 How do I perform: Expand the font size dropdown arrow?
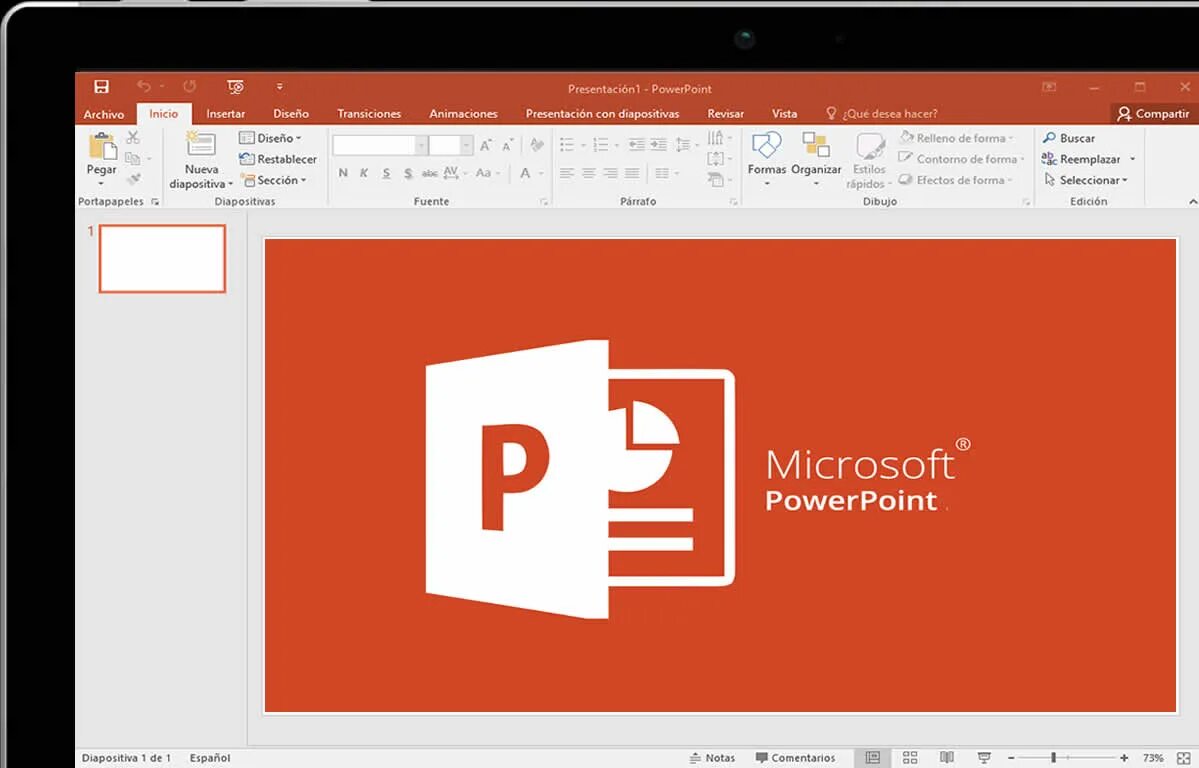466,145
